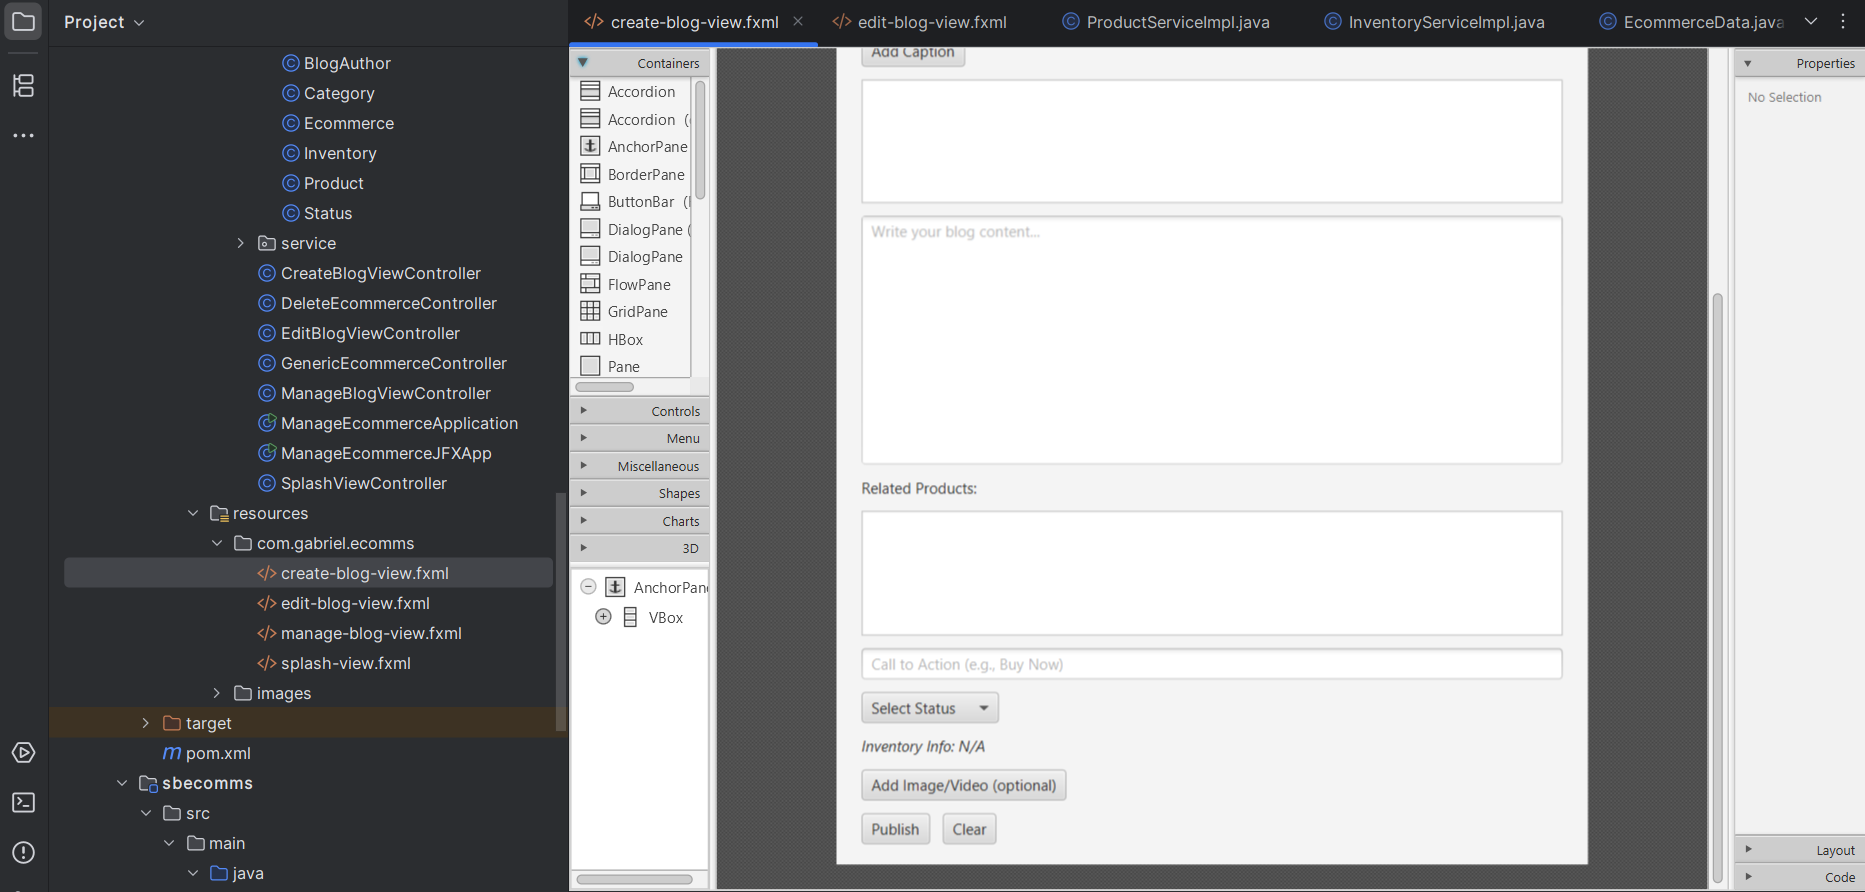The width and height of the screenshot is (1865, 892).
Task: Switch to EcommerceData.java tab
Action: [1690, 22]
